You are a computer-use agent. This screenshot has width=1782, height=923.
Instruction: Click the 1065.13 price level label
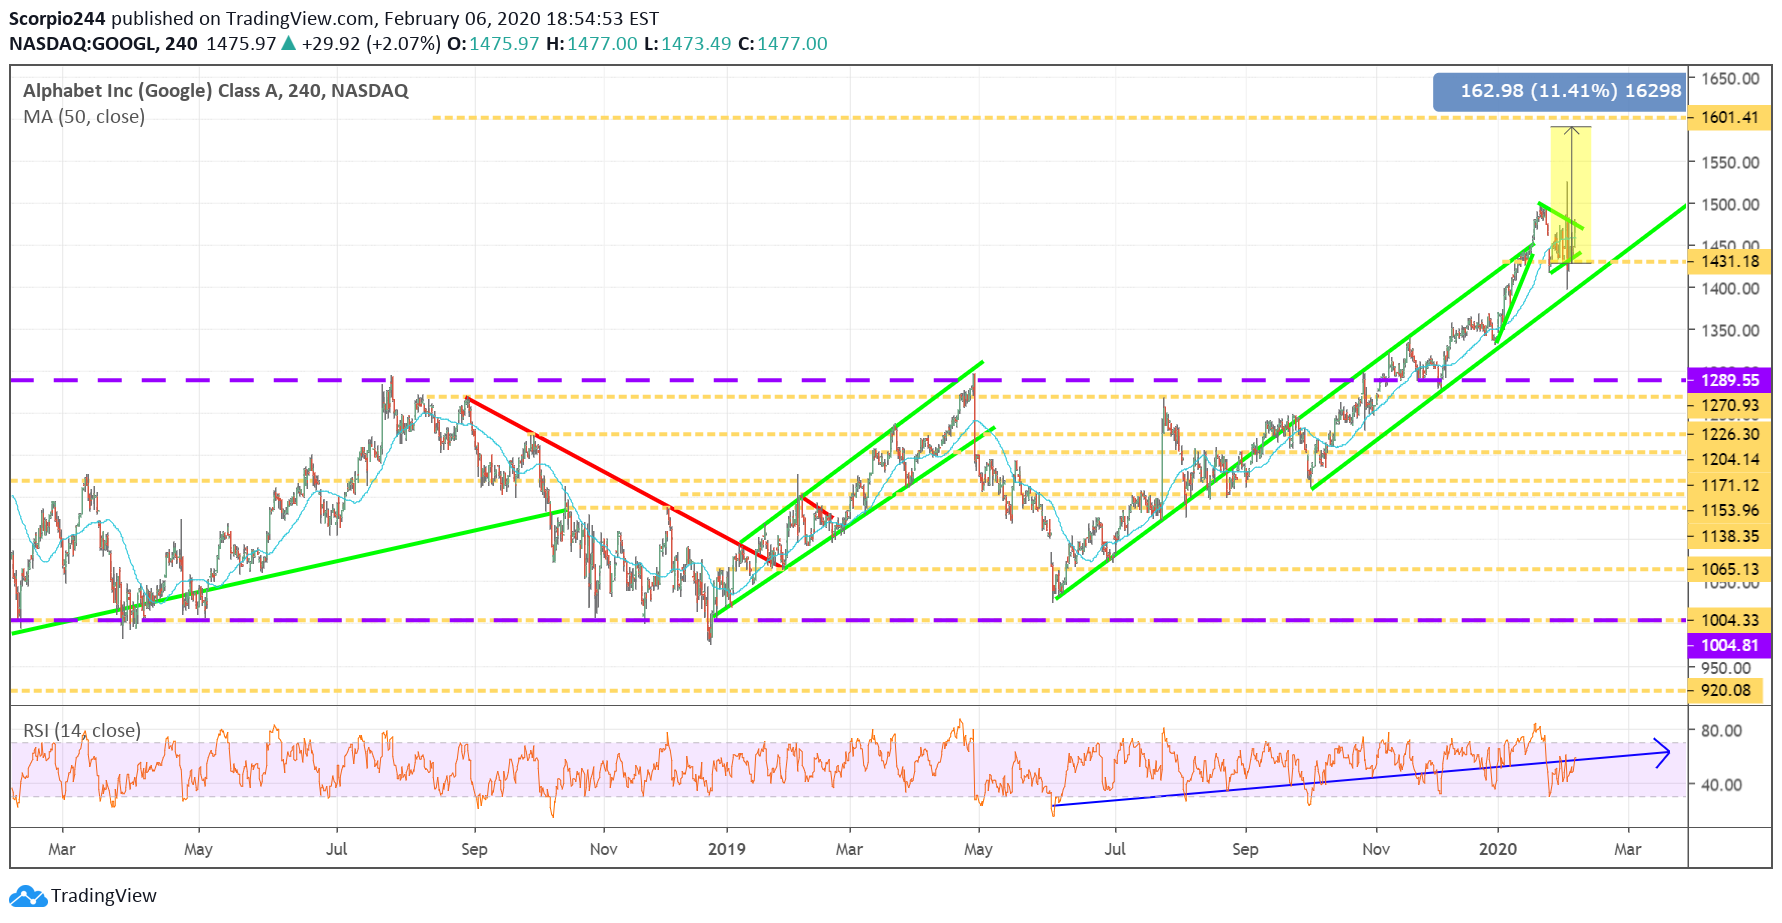coord(1729,570)
